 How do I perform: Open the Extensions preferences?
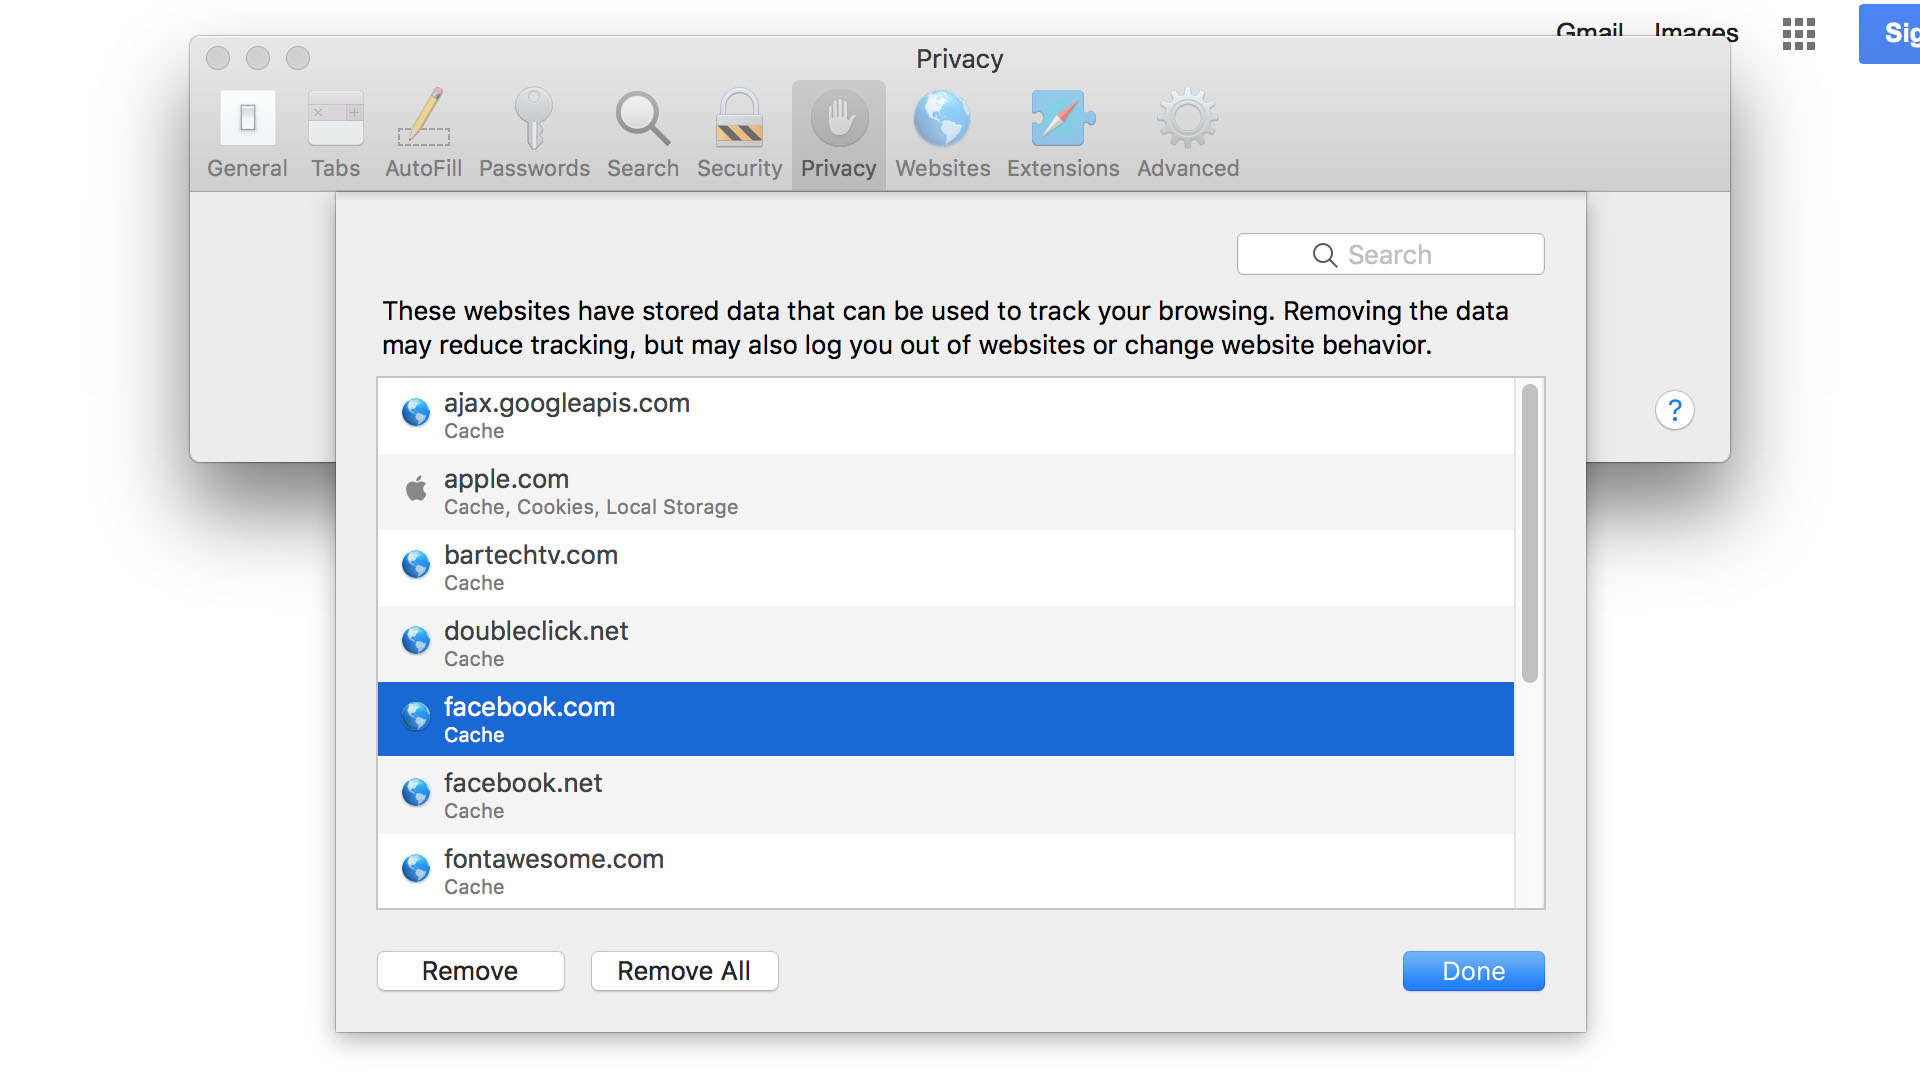(x=1062, y=131)
